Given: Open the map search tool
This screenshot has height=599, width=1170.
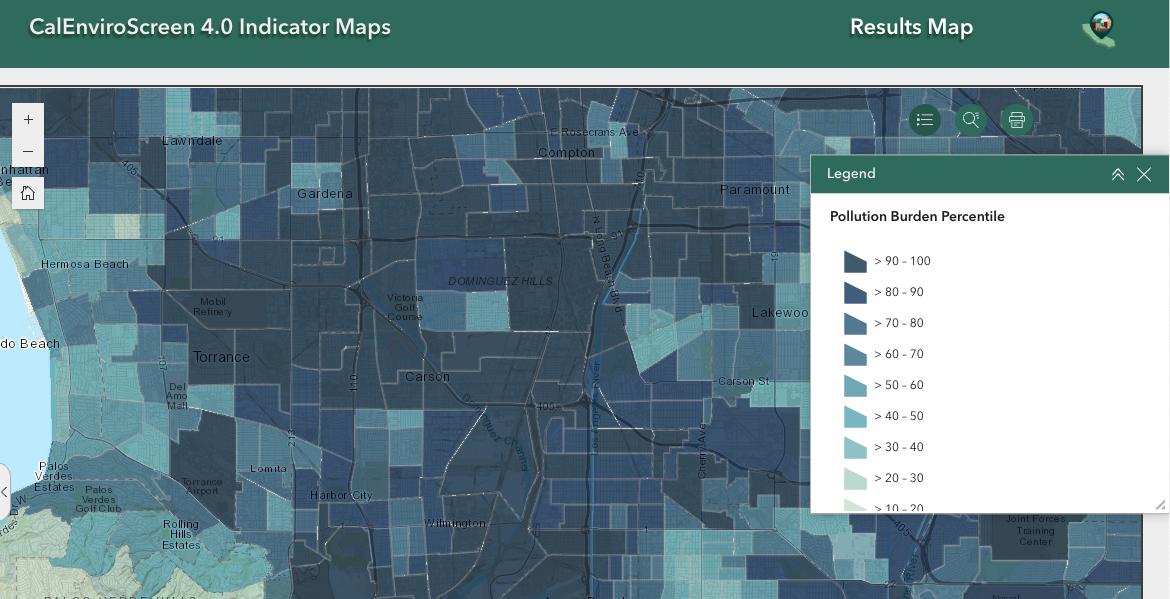Looking at the screenshot, I should [x=971, y=119].
